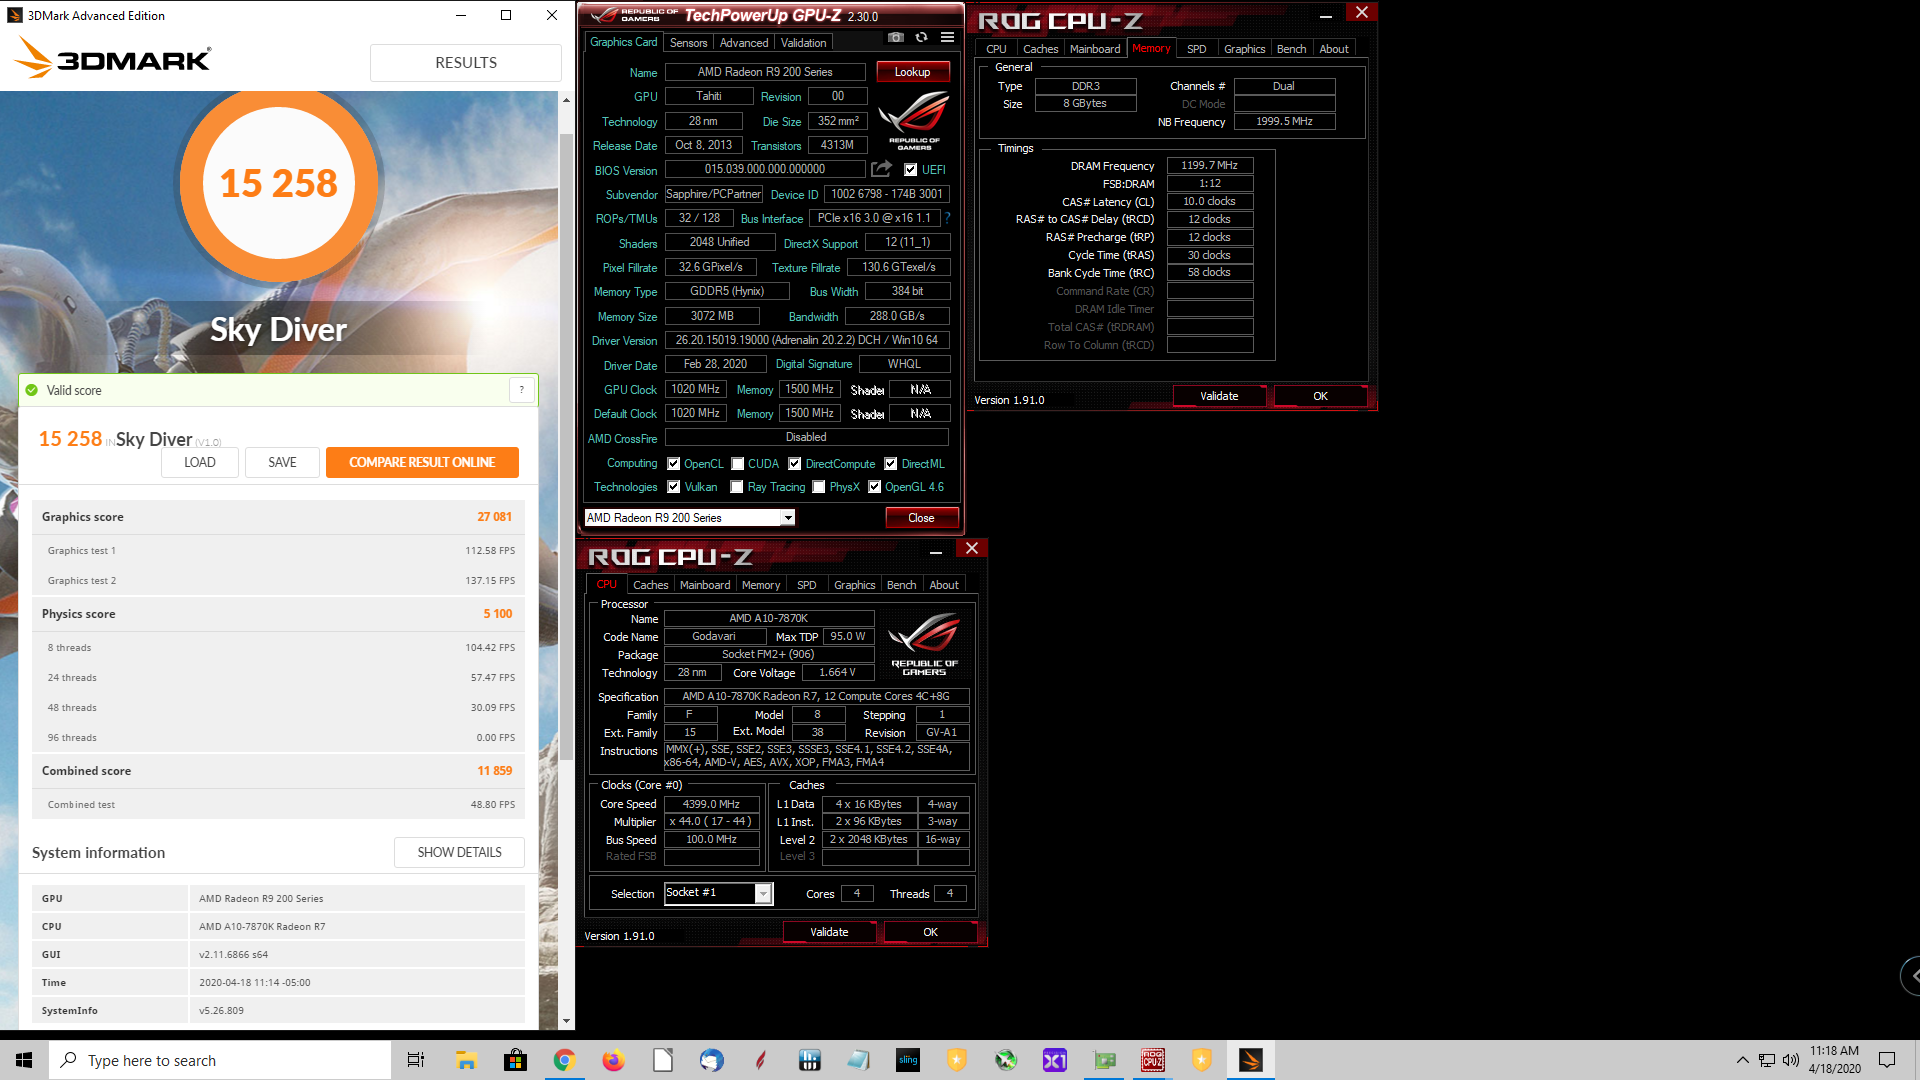Toggle the DirectML checkbox
The image size is (1920, 1080).
(x=890, y=464)
